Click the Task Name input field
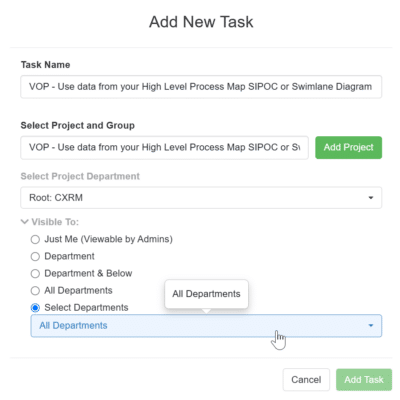400x400 pixels. coord(201,87)
